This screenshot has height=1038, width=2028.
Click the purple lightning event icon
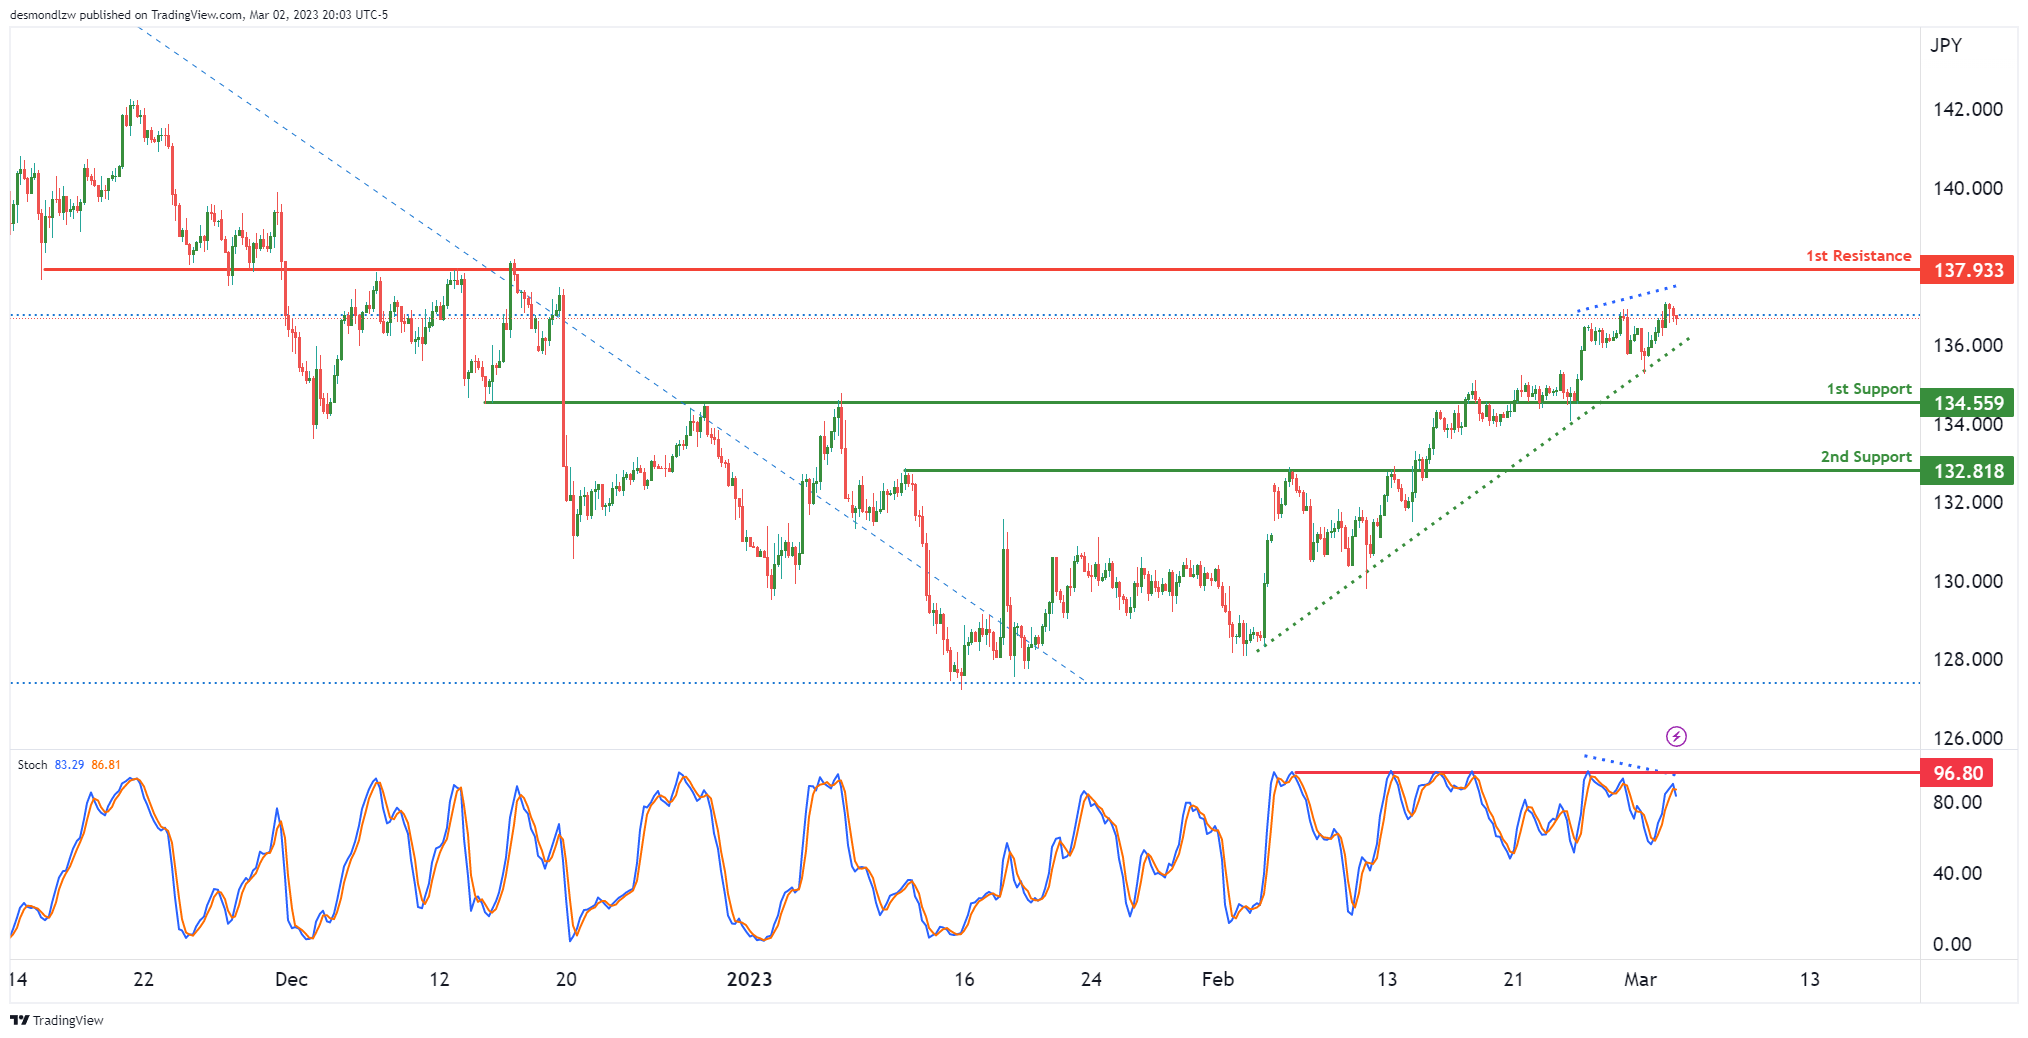tap(1676, 736)
